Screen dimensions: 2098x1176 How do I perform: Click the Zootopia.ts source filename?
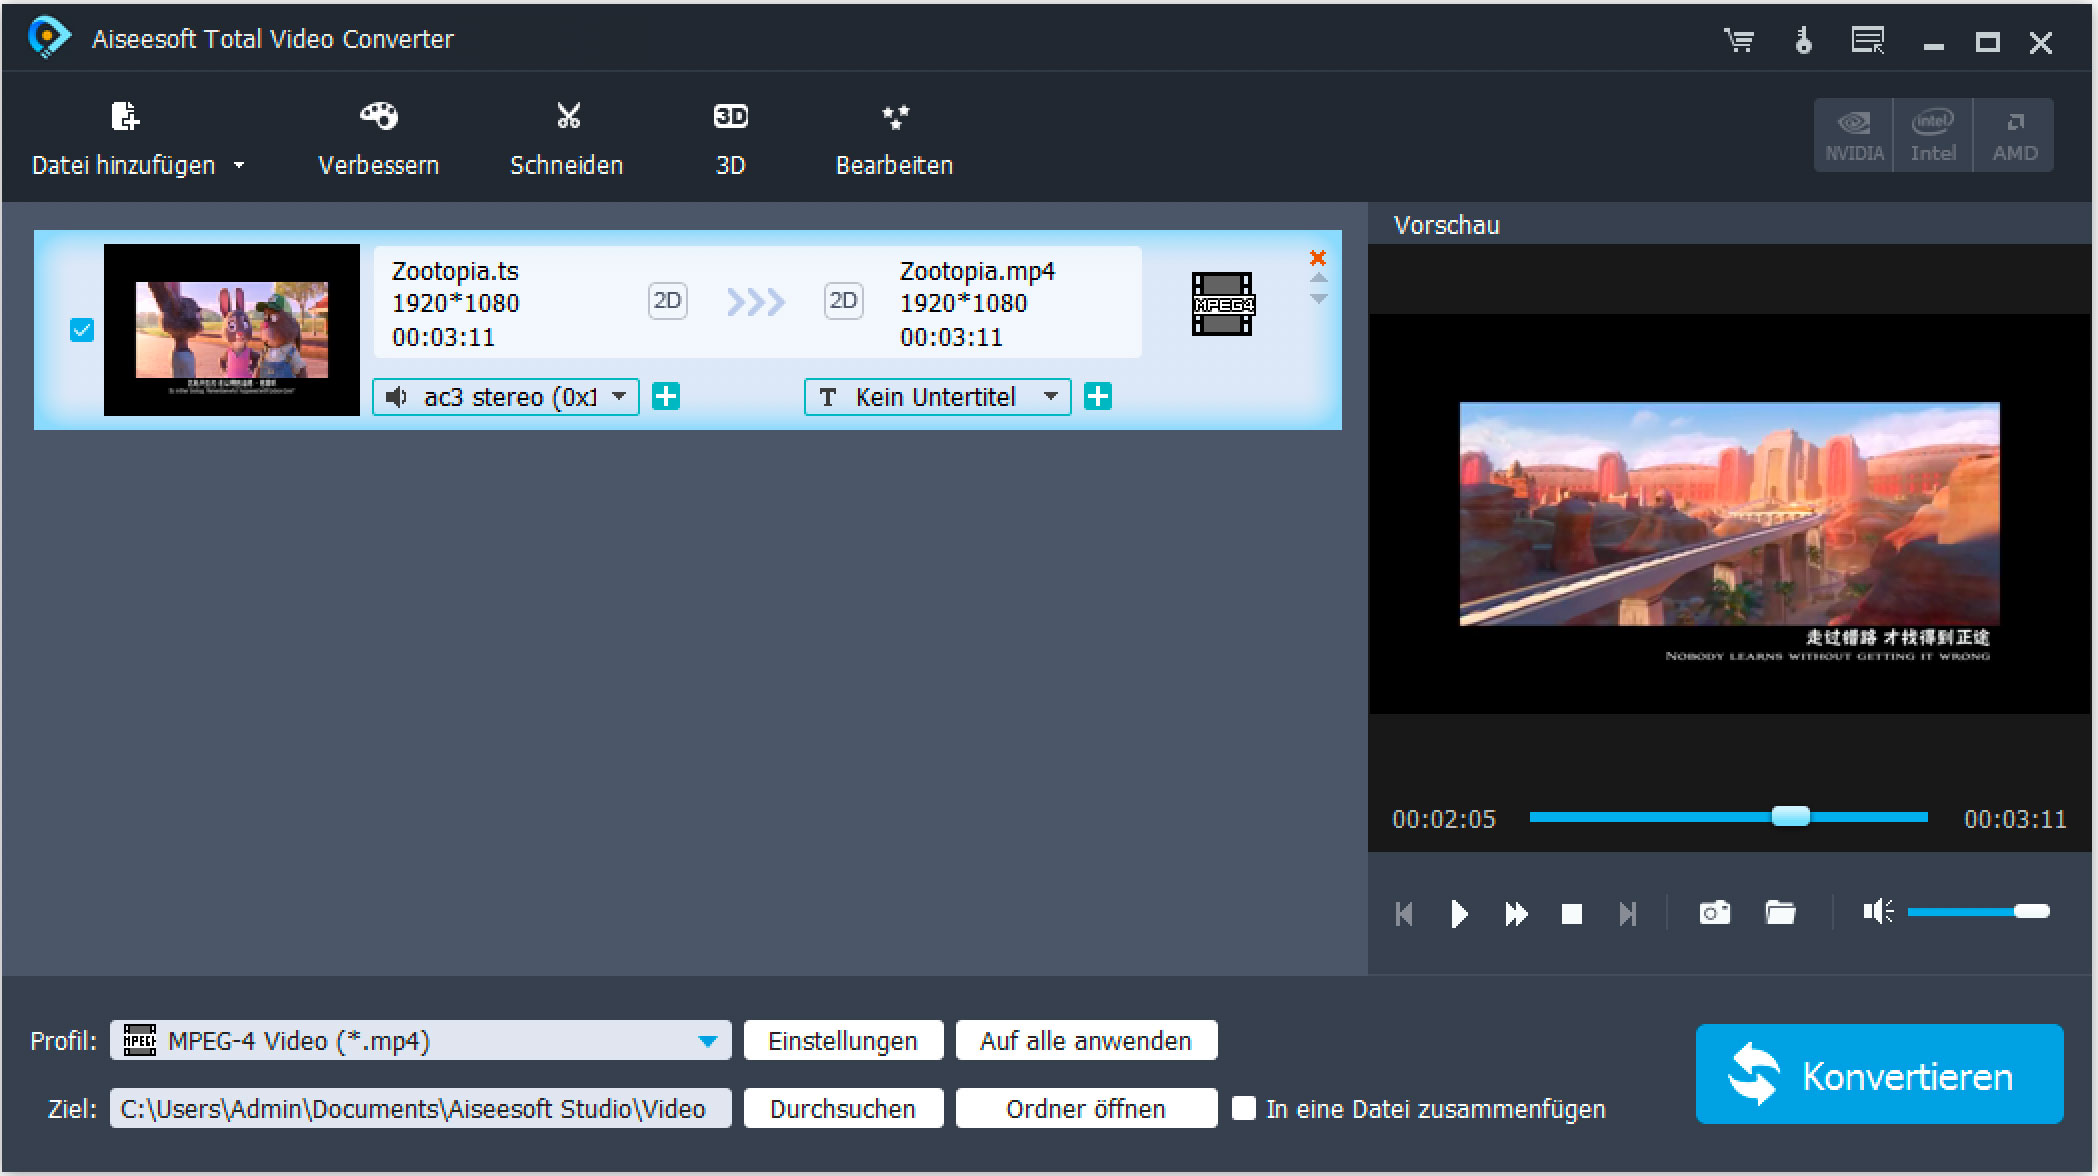[x=455, y=271]
